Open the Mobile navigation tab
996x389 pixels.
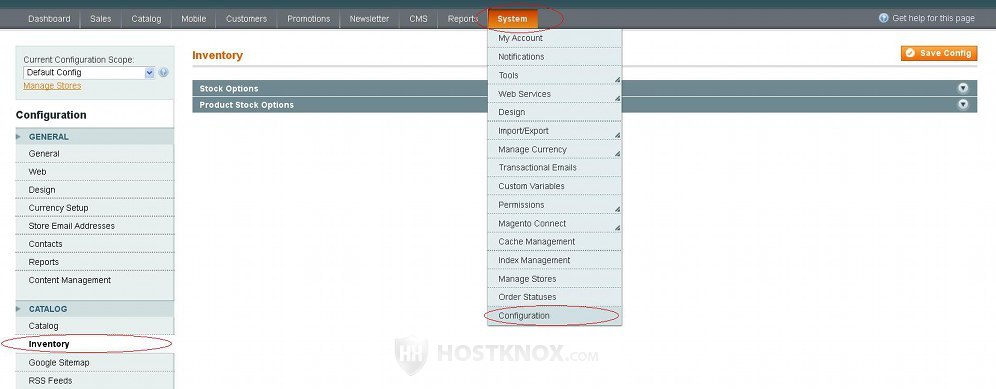[x=194, y=18]
